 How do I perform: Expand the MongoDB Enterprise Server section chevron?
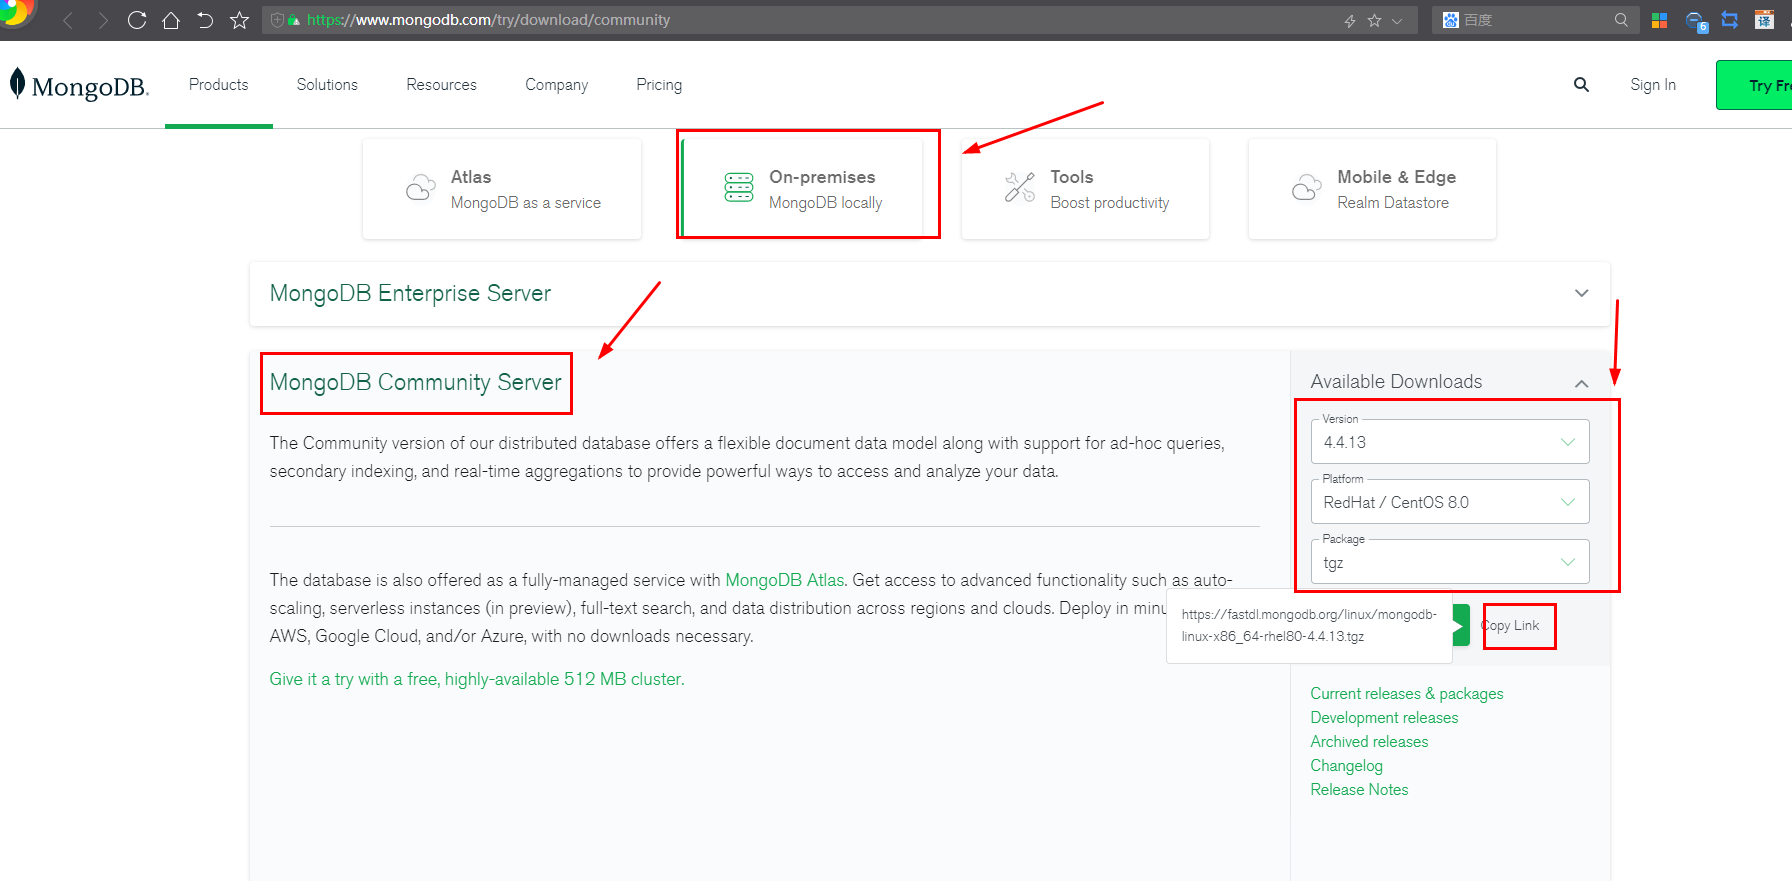click(1581, 293)
